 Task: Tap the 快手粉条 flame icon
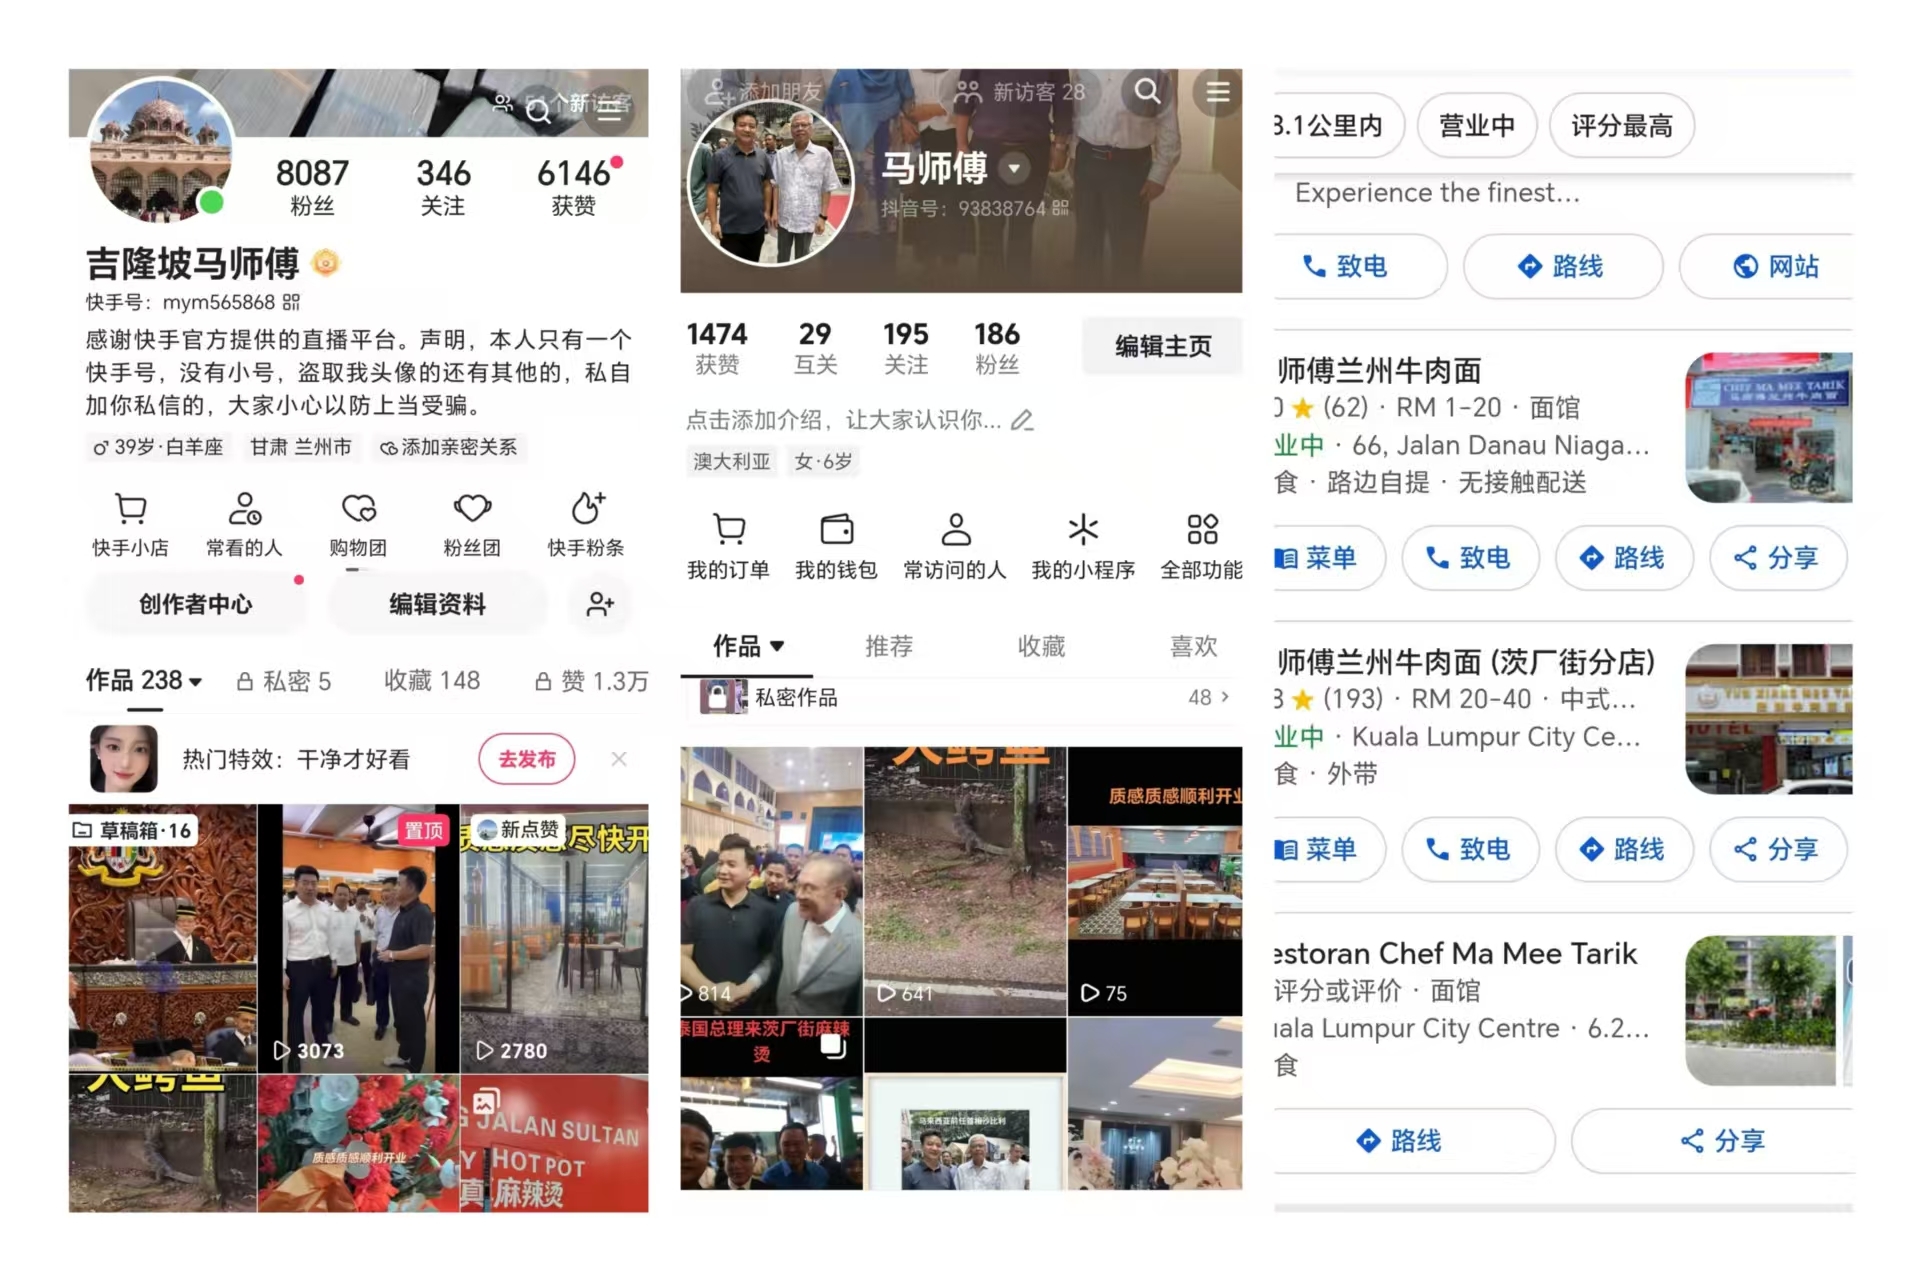pyautogui.click(x=587, y=509)
